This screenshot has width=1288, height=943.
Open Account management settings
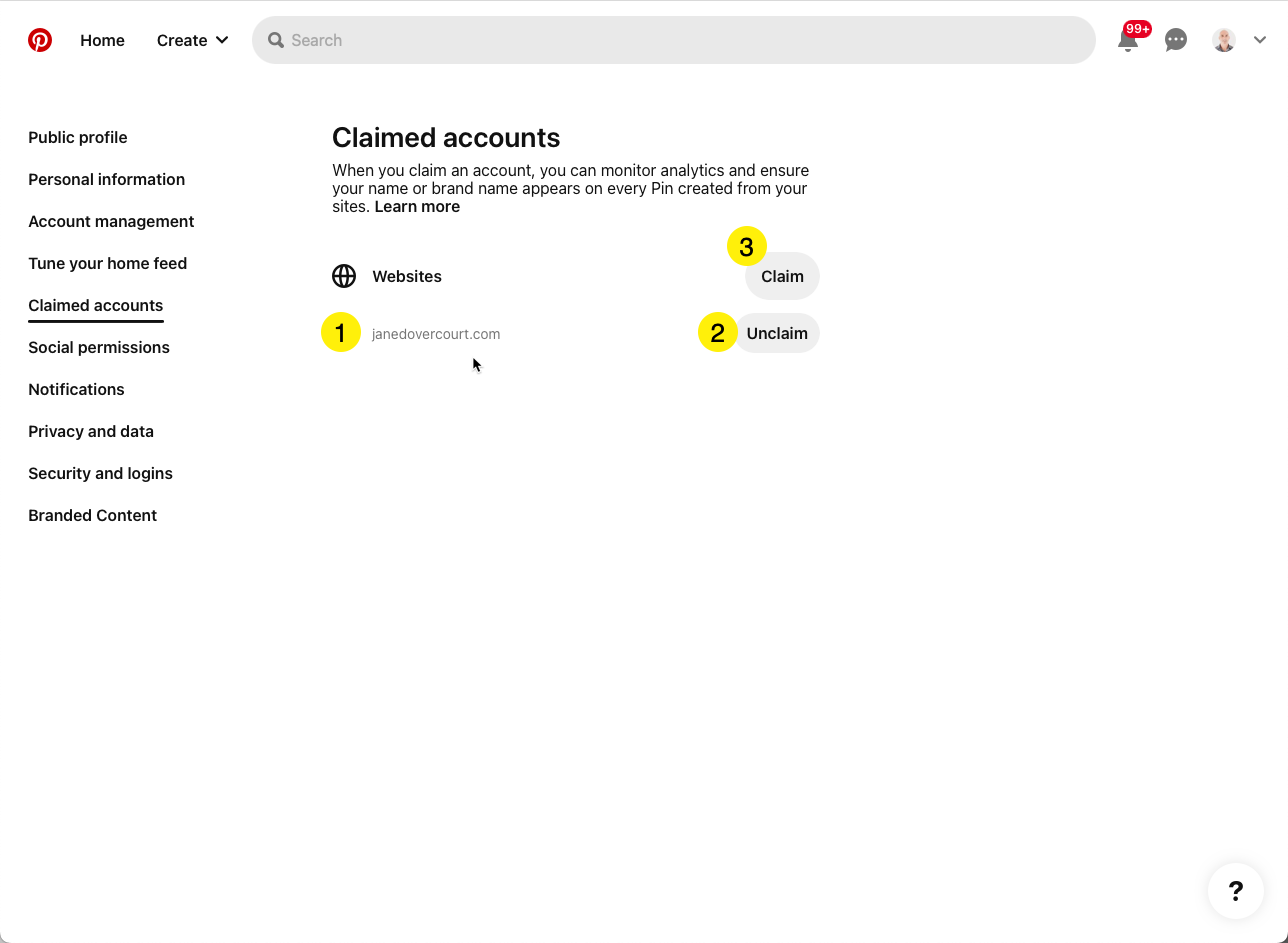point(111,221)
